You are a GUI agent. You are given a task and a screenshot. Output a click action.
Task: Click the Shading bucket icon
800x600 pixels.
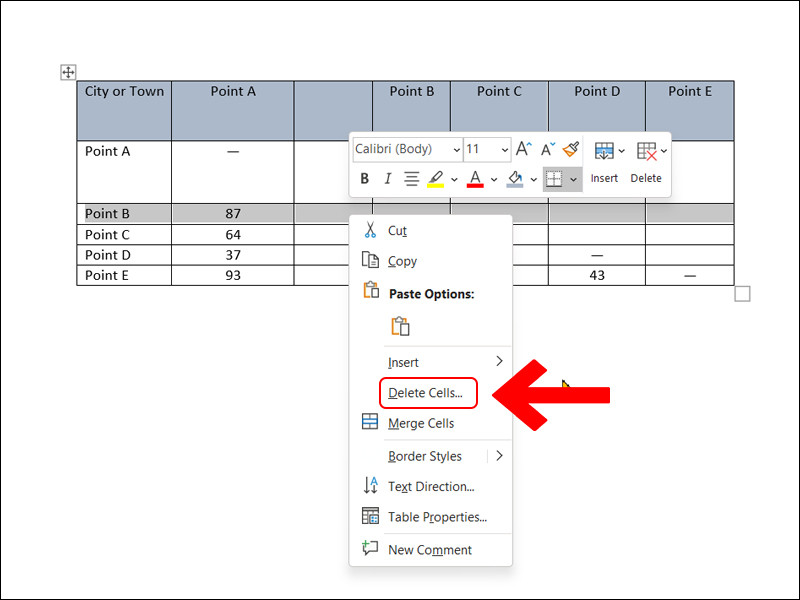pos(513,179)
